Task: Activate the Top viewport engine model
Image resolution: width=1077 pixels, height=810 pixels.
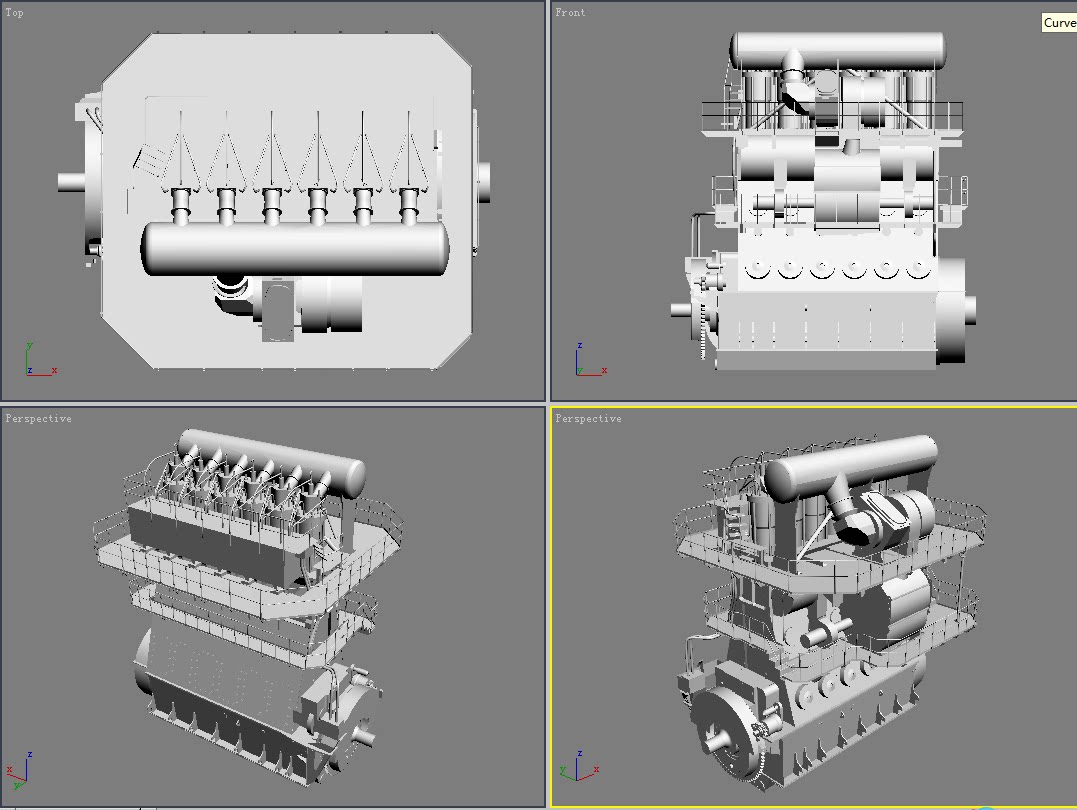Action: pos(274,201)
